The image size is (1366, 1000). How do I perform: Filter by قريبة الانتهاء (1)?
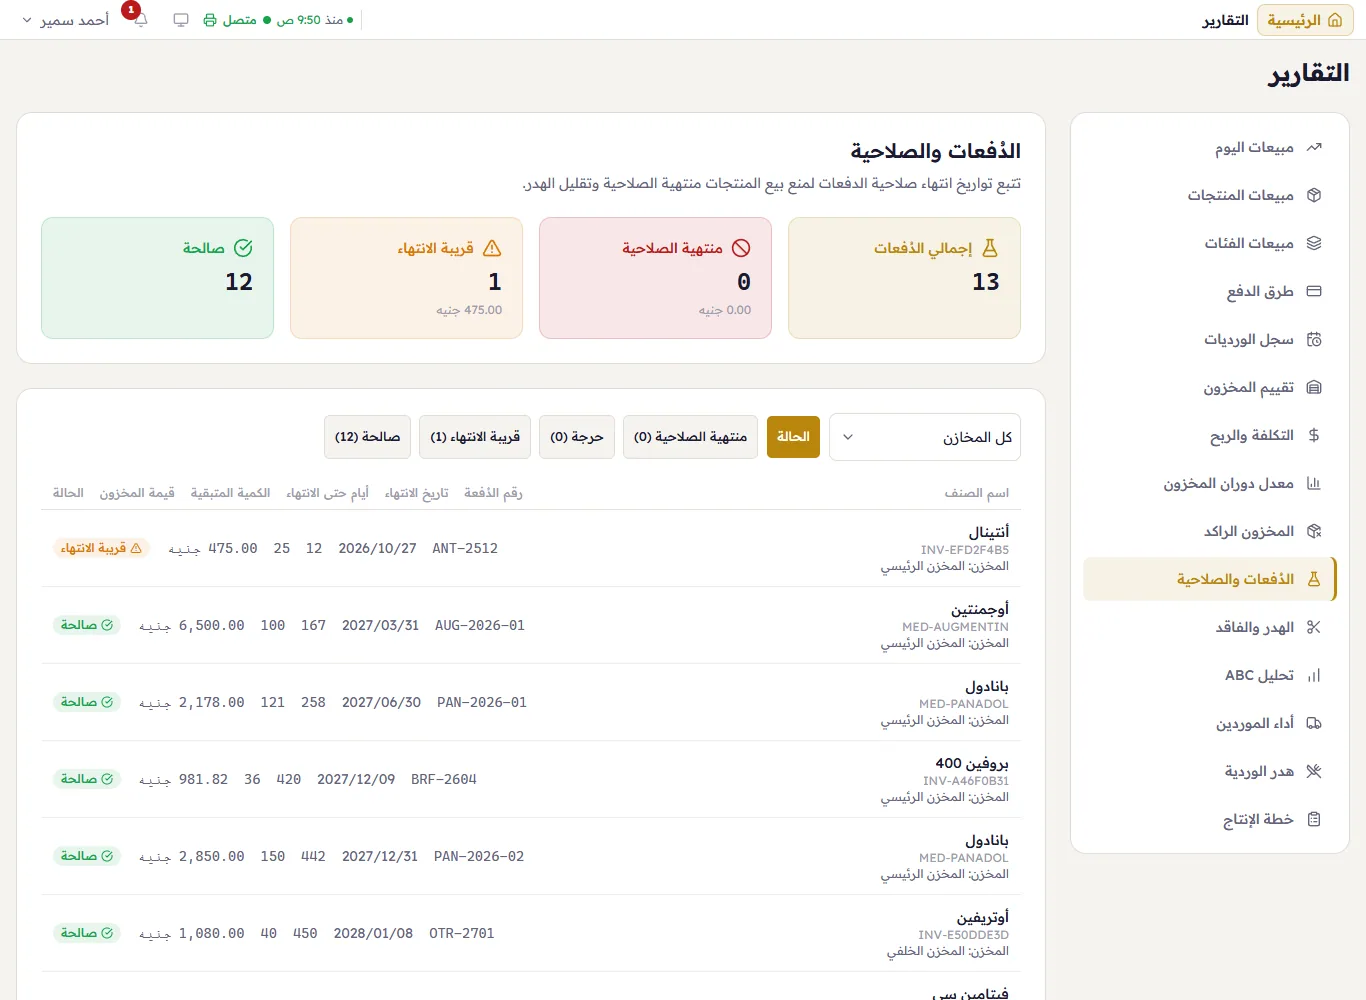pos(475,437)
